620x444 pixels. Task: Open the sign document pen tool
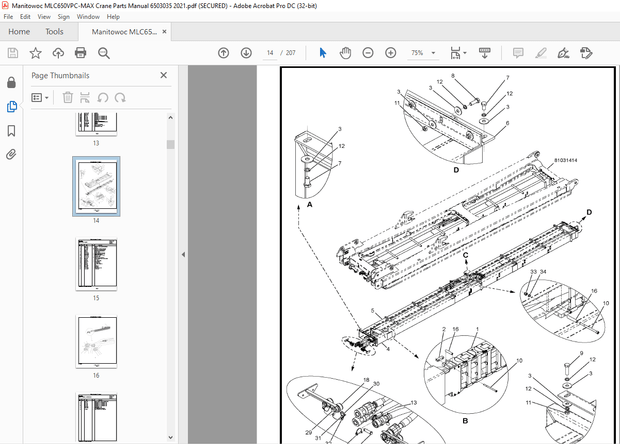pyautogui.click(x=563, y=53)
